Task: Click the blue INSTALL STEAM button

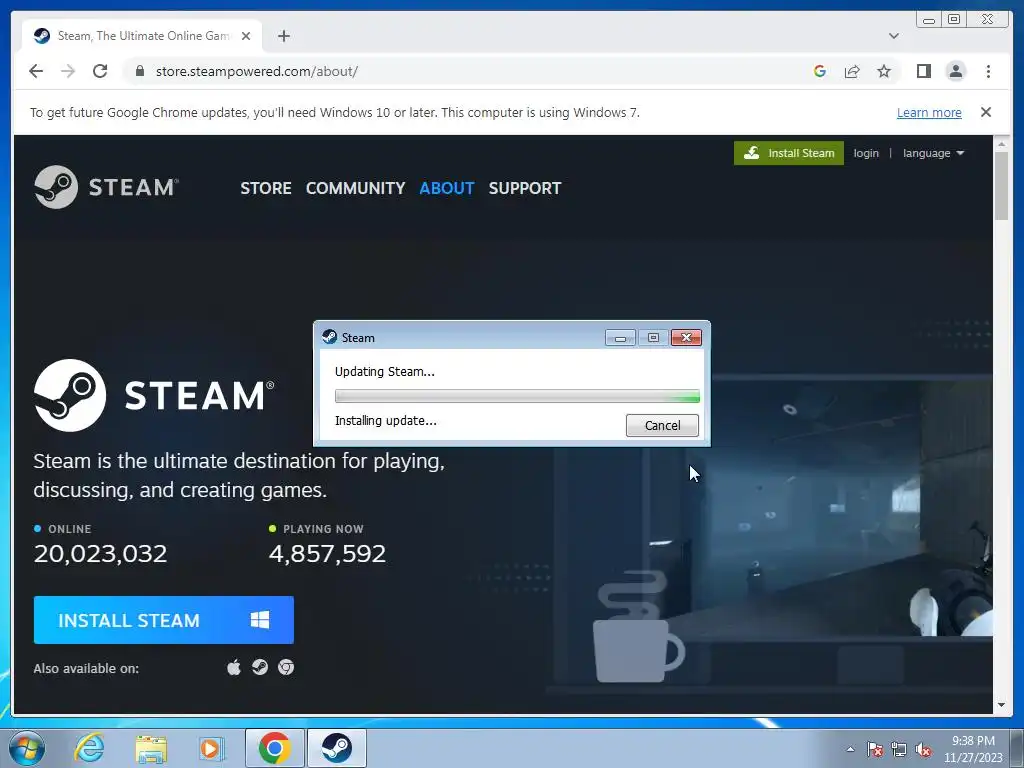Action: [x=164, y=620]
